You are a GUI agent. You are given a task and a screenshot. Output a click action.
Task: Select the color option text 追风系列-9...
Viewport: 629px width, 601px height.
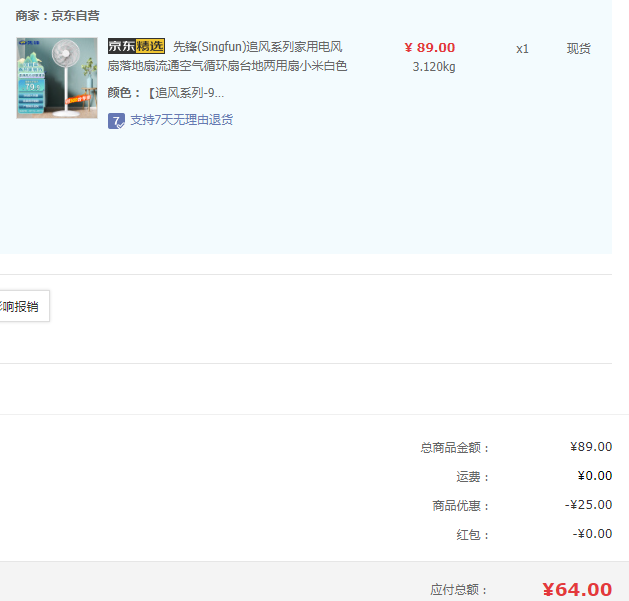(189, 93)
